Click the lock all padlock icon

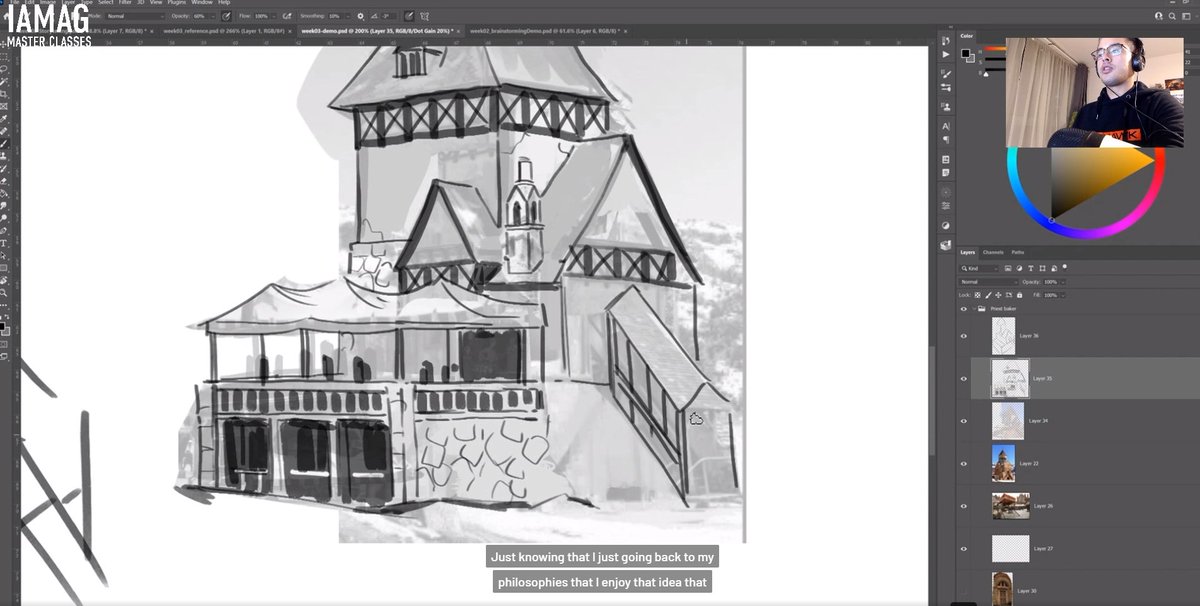point(1019,295)
